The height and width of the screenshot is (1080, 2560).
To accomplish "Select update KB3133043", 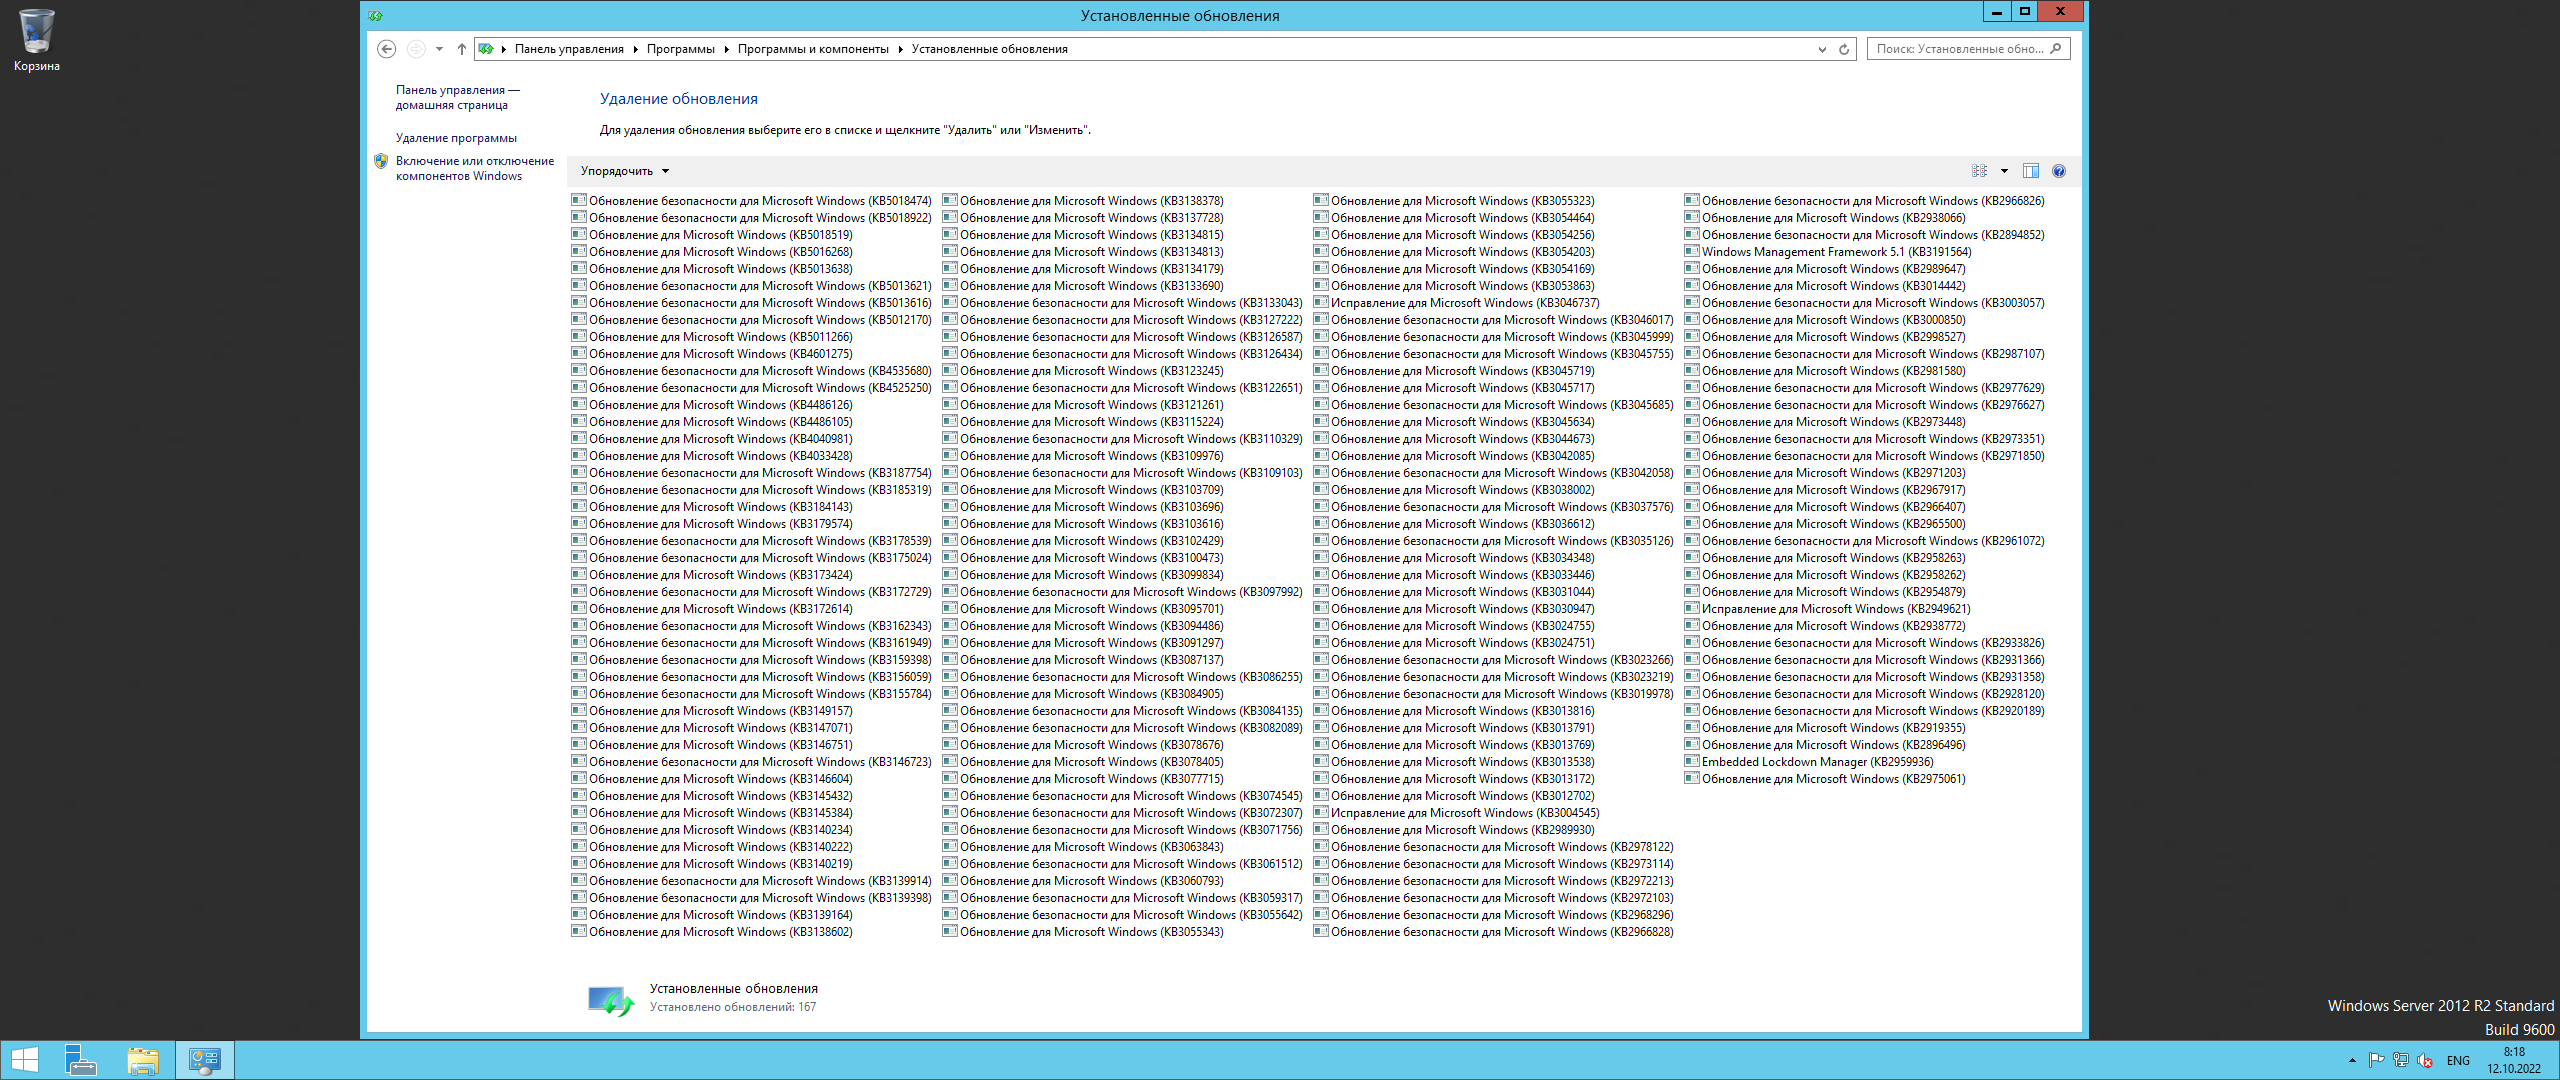I will [1123, 303].
